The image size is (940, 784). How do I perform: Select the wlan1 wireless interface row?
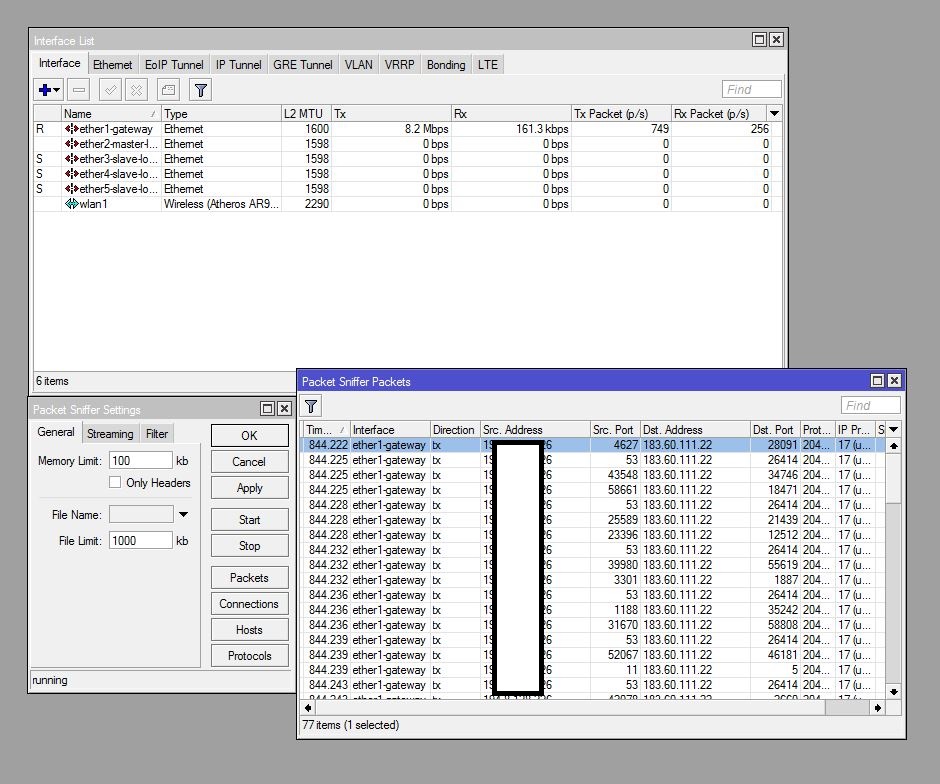93,204
